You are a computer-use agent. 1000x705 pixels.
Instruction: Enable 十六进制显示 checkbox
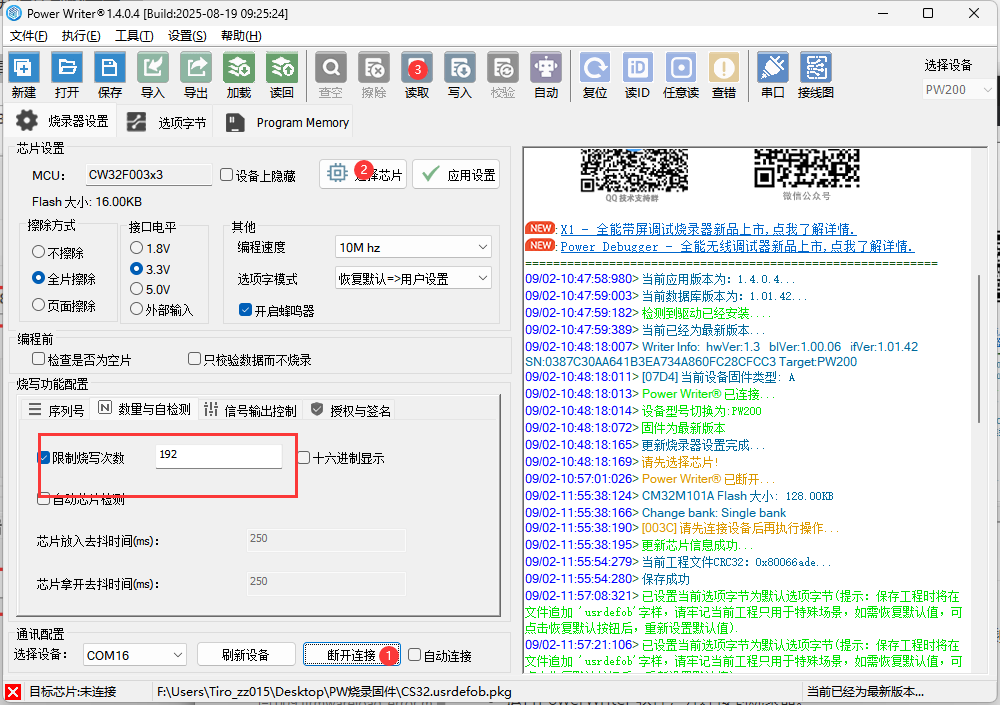(304, 457)
